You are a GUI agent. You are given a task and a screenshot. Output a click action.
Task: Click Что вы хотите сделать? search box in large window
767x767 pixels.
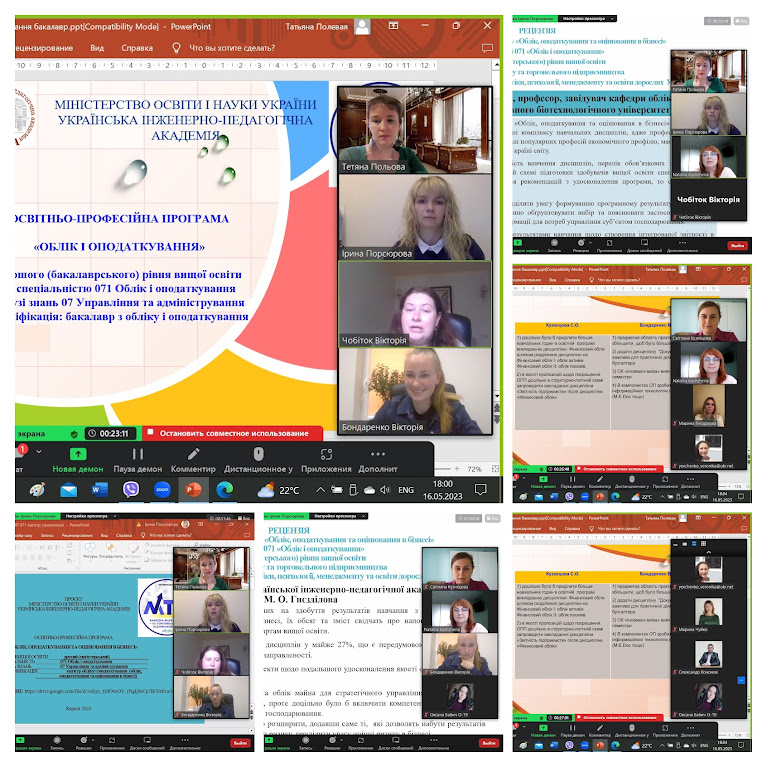(x=232, y=48)
